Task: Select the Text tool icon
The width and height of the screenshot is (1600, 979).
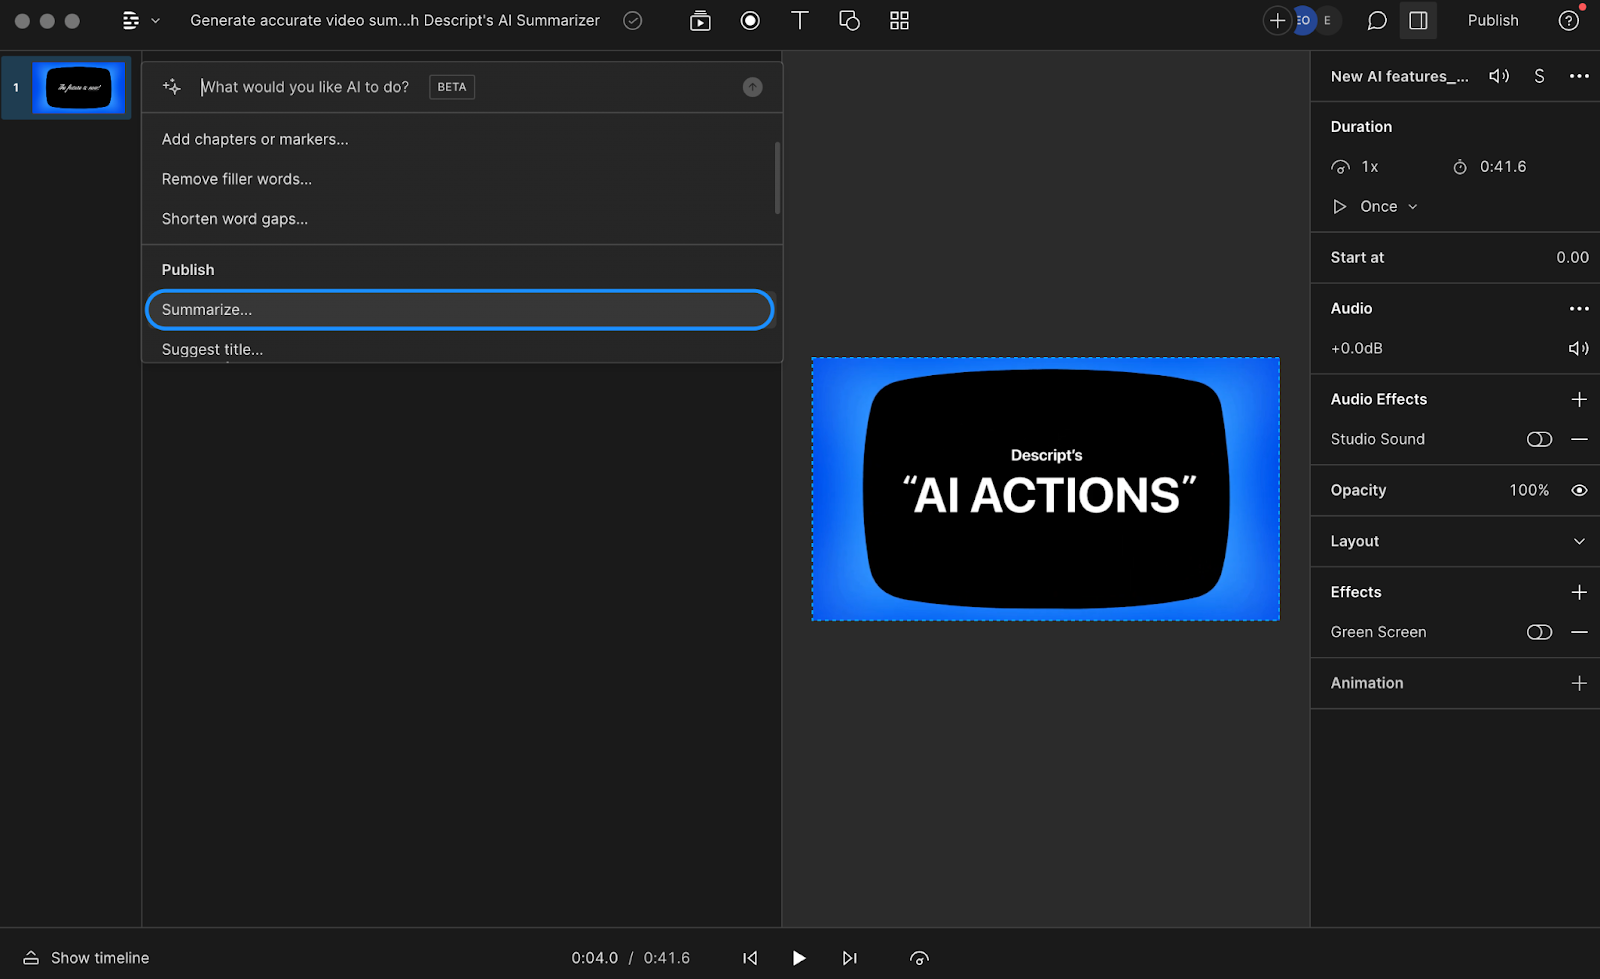Action: tap(800, 21)
